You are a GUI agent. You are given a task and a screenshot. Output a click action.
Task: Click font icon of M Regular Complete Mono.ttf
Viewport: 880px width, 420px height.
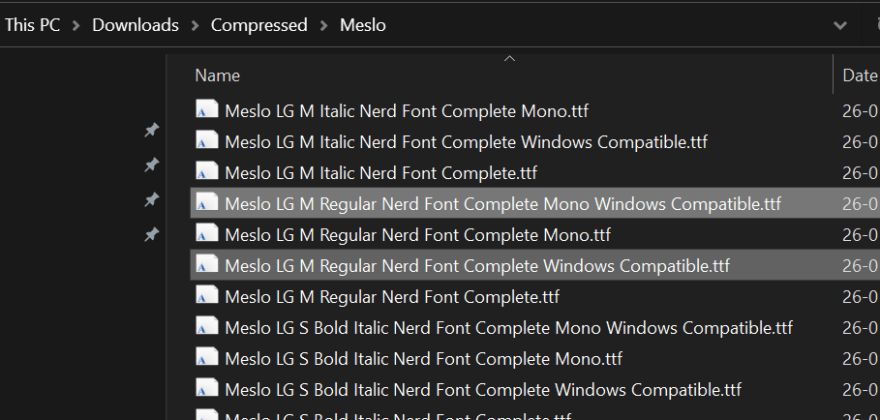(207, 231)
